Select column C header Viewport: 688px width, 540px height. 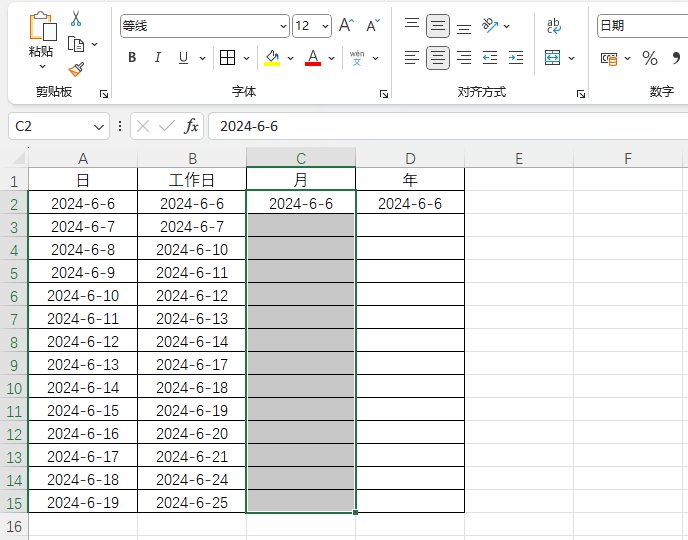301,158
